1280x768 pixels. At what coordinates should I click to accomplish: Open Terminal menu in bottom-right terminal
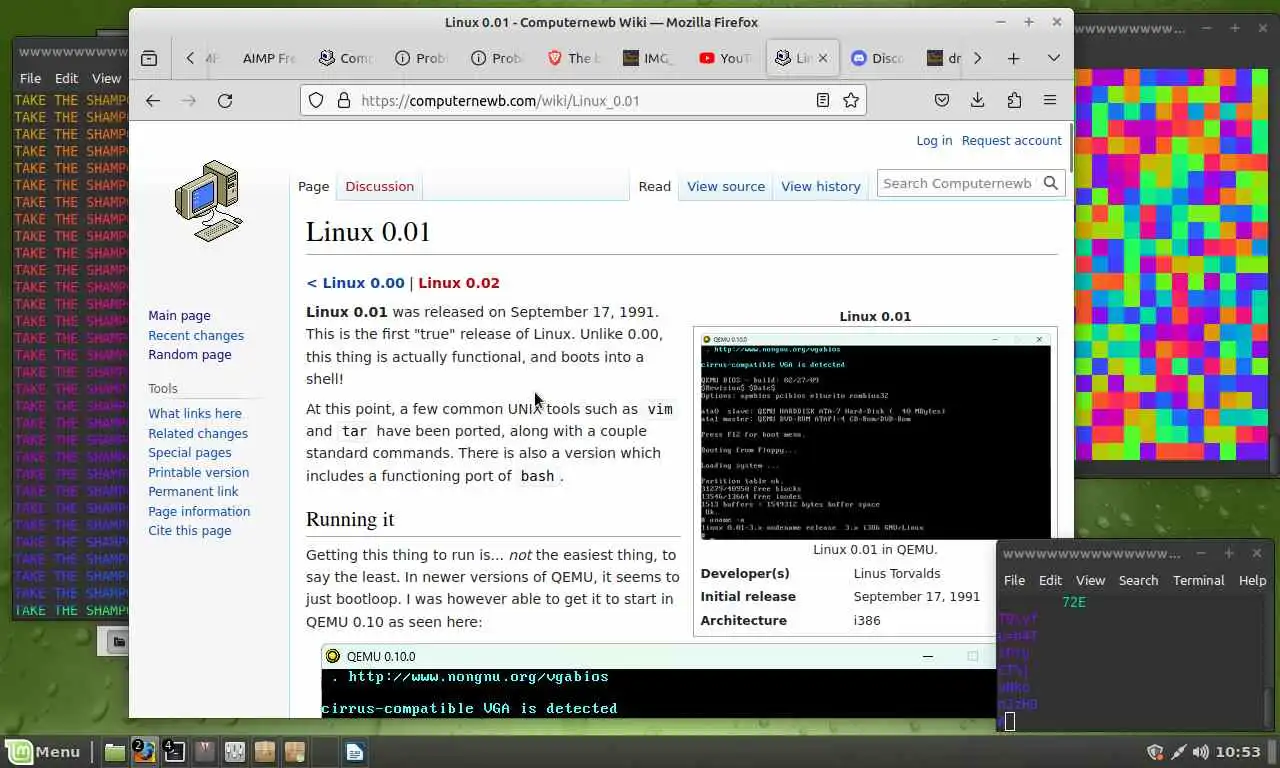(1198, 580)
